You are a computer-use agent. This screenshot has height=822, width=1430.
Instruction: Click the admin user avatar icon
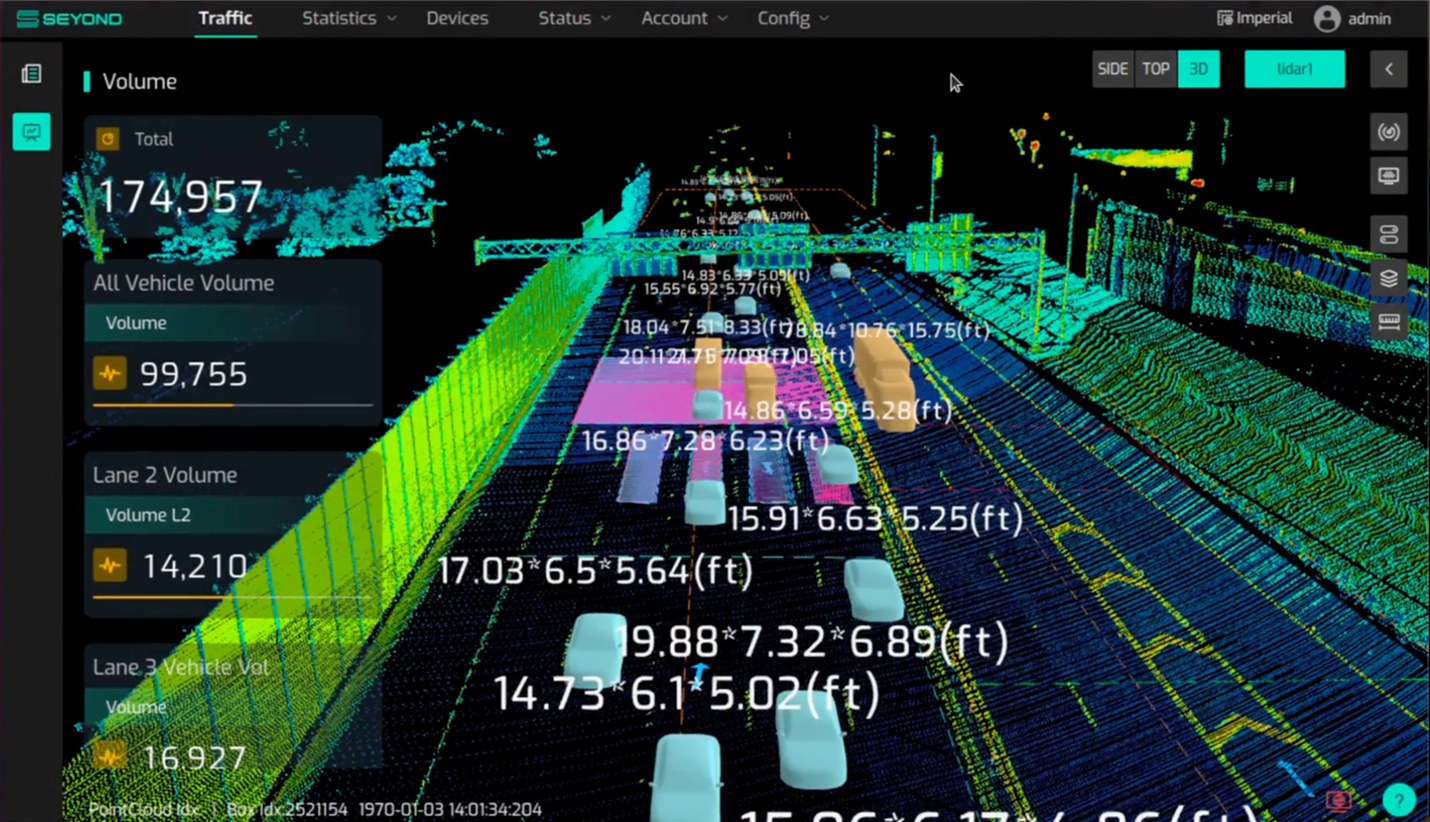[1327, 19]
